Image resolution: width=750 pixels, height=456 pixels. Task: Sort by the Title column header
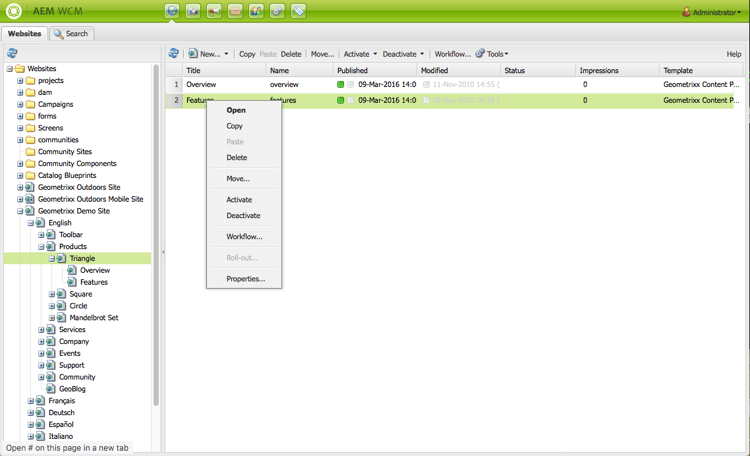(x=223, y=70)
